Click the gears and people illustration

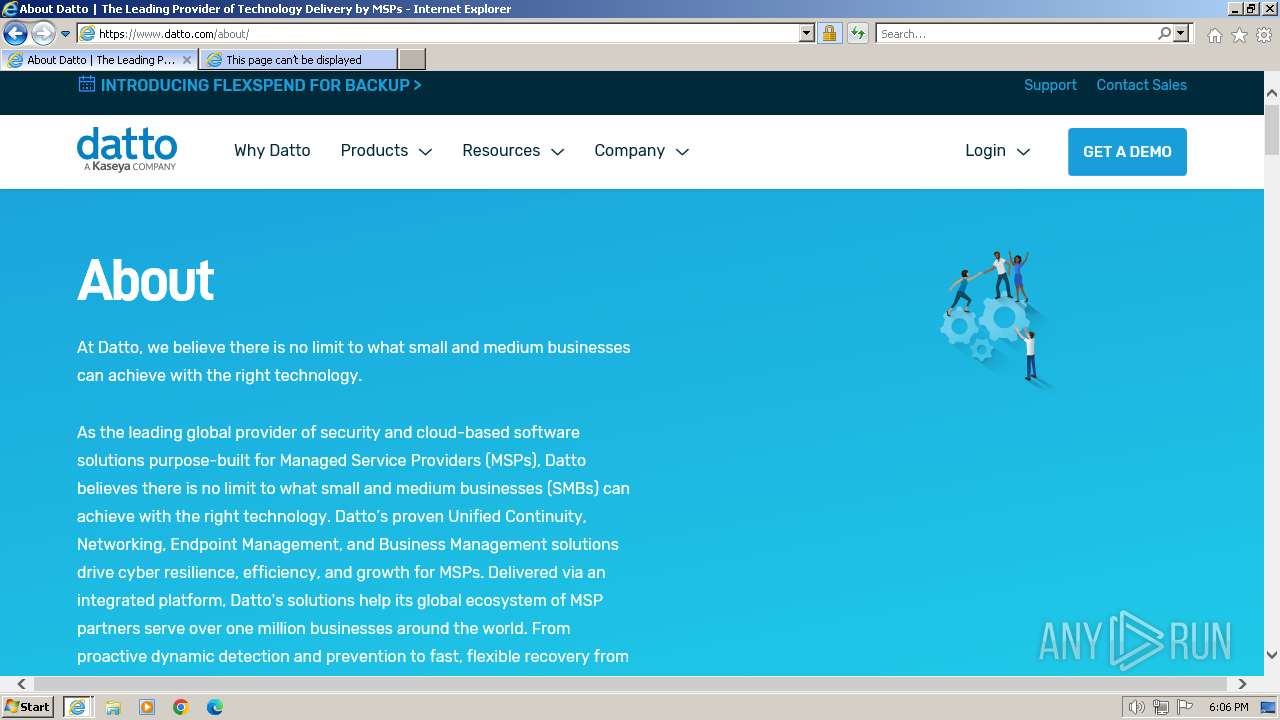click(x=998, y=318)
